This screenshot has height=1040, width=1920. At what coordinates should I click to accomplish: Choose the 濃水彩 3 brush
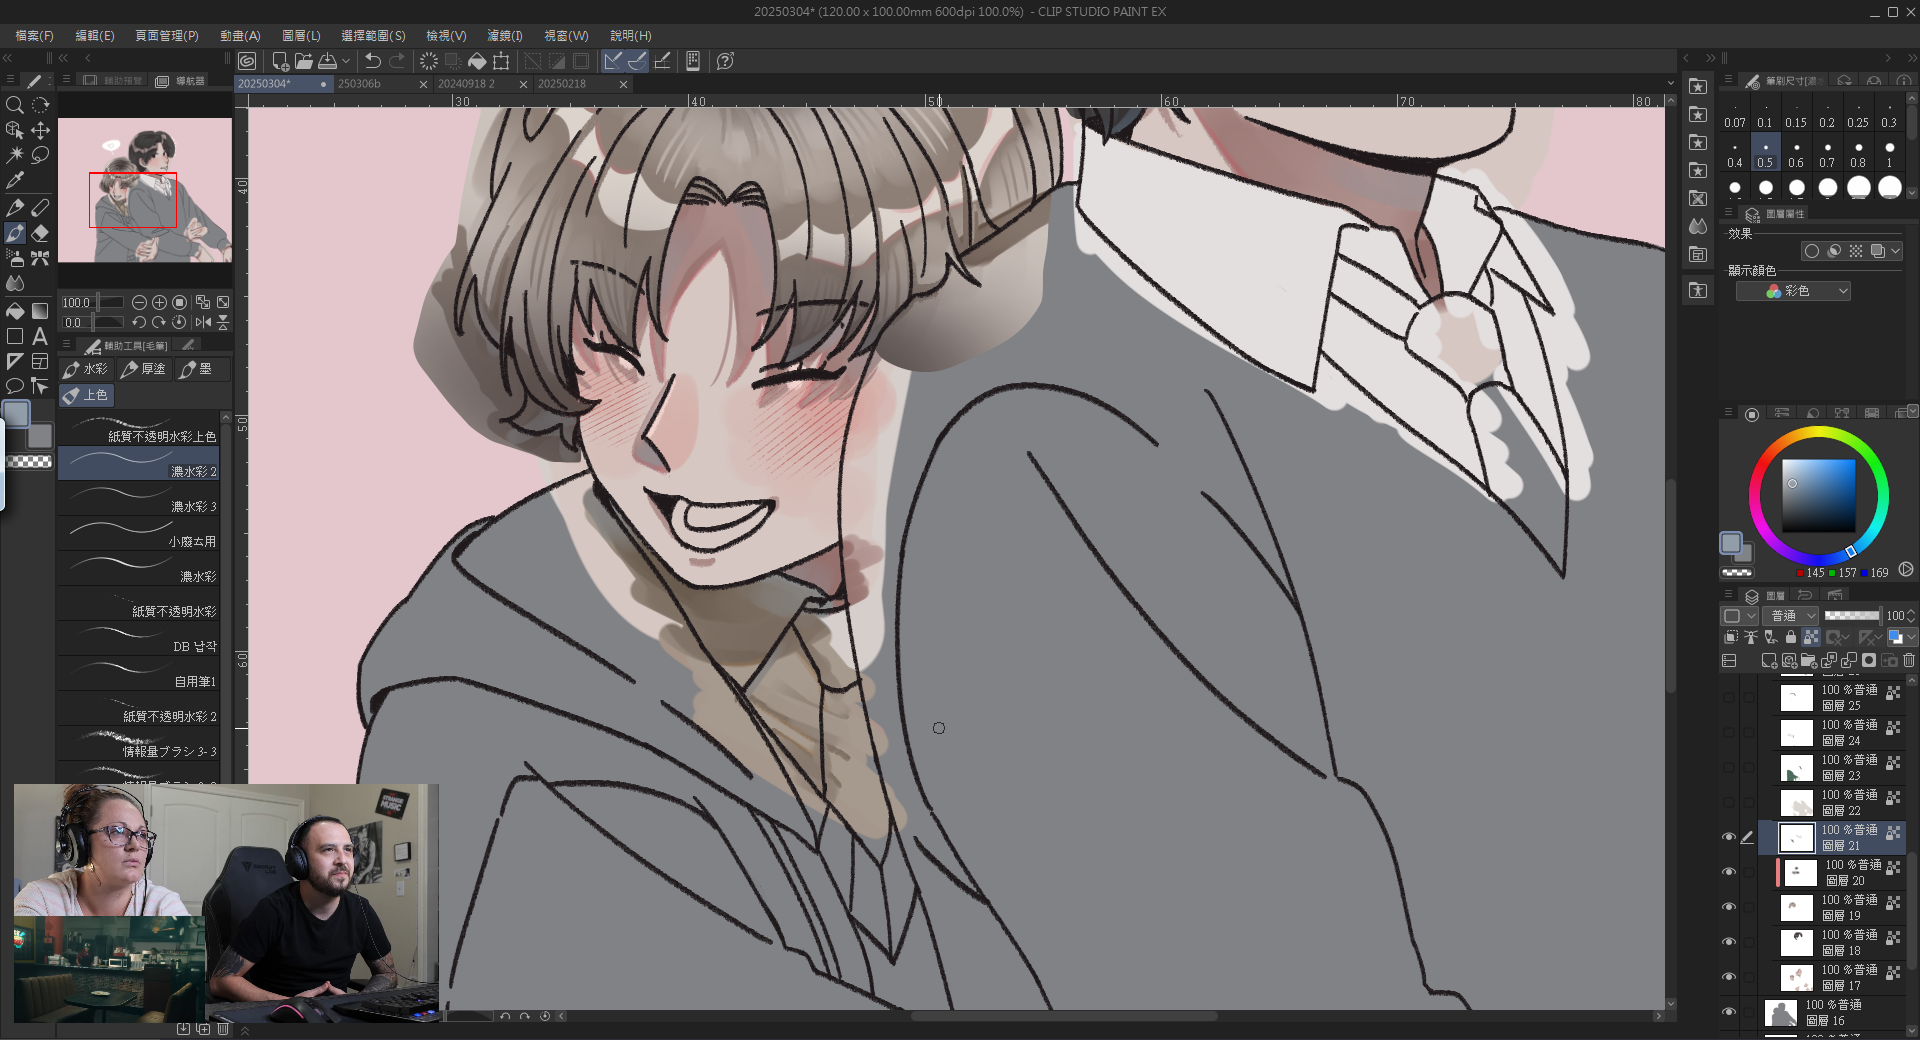tap(139, 498)
